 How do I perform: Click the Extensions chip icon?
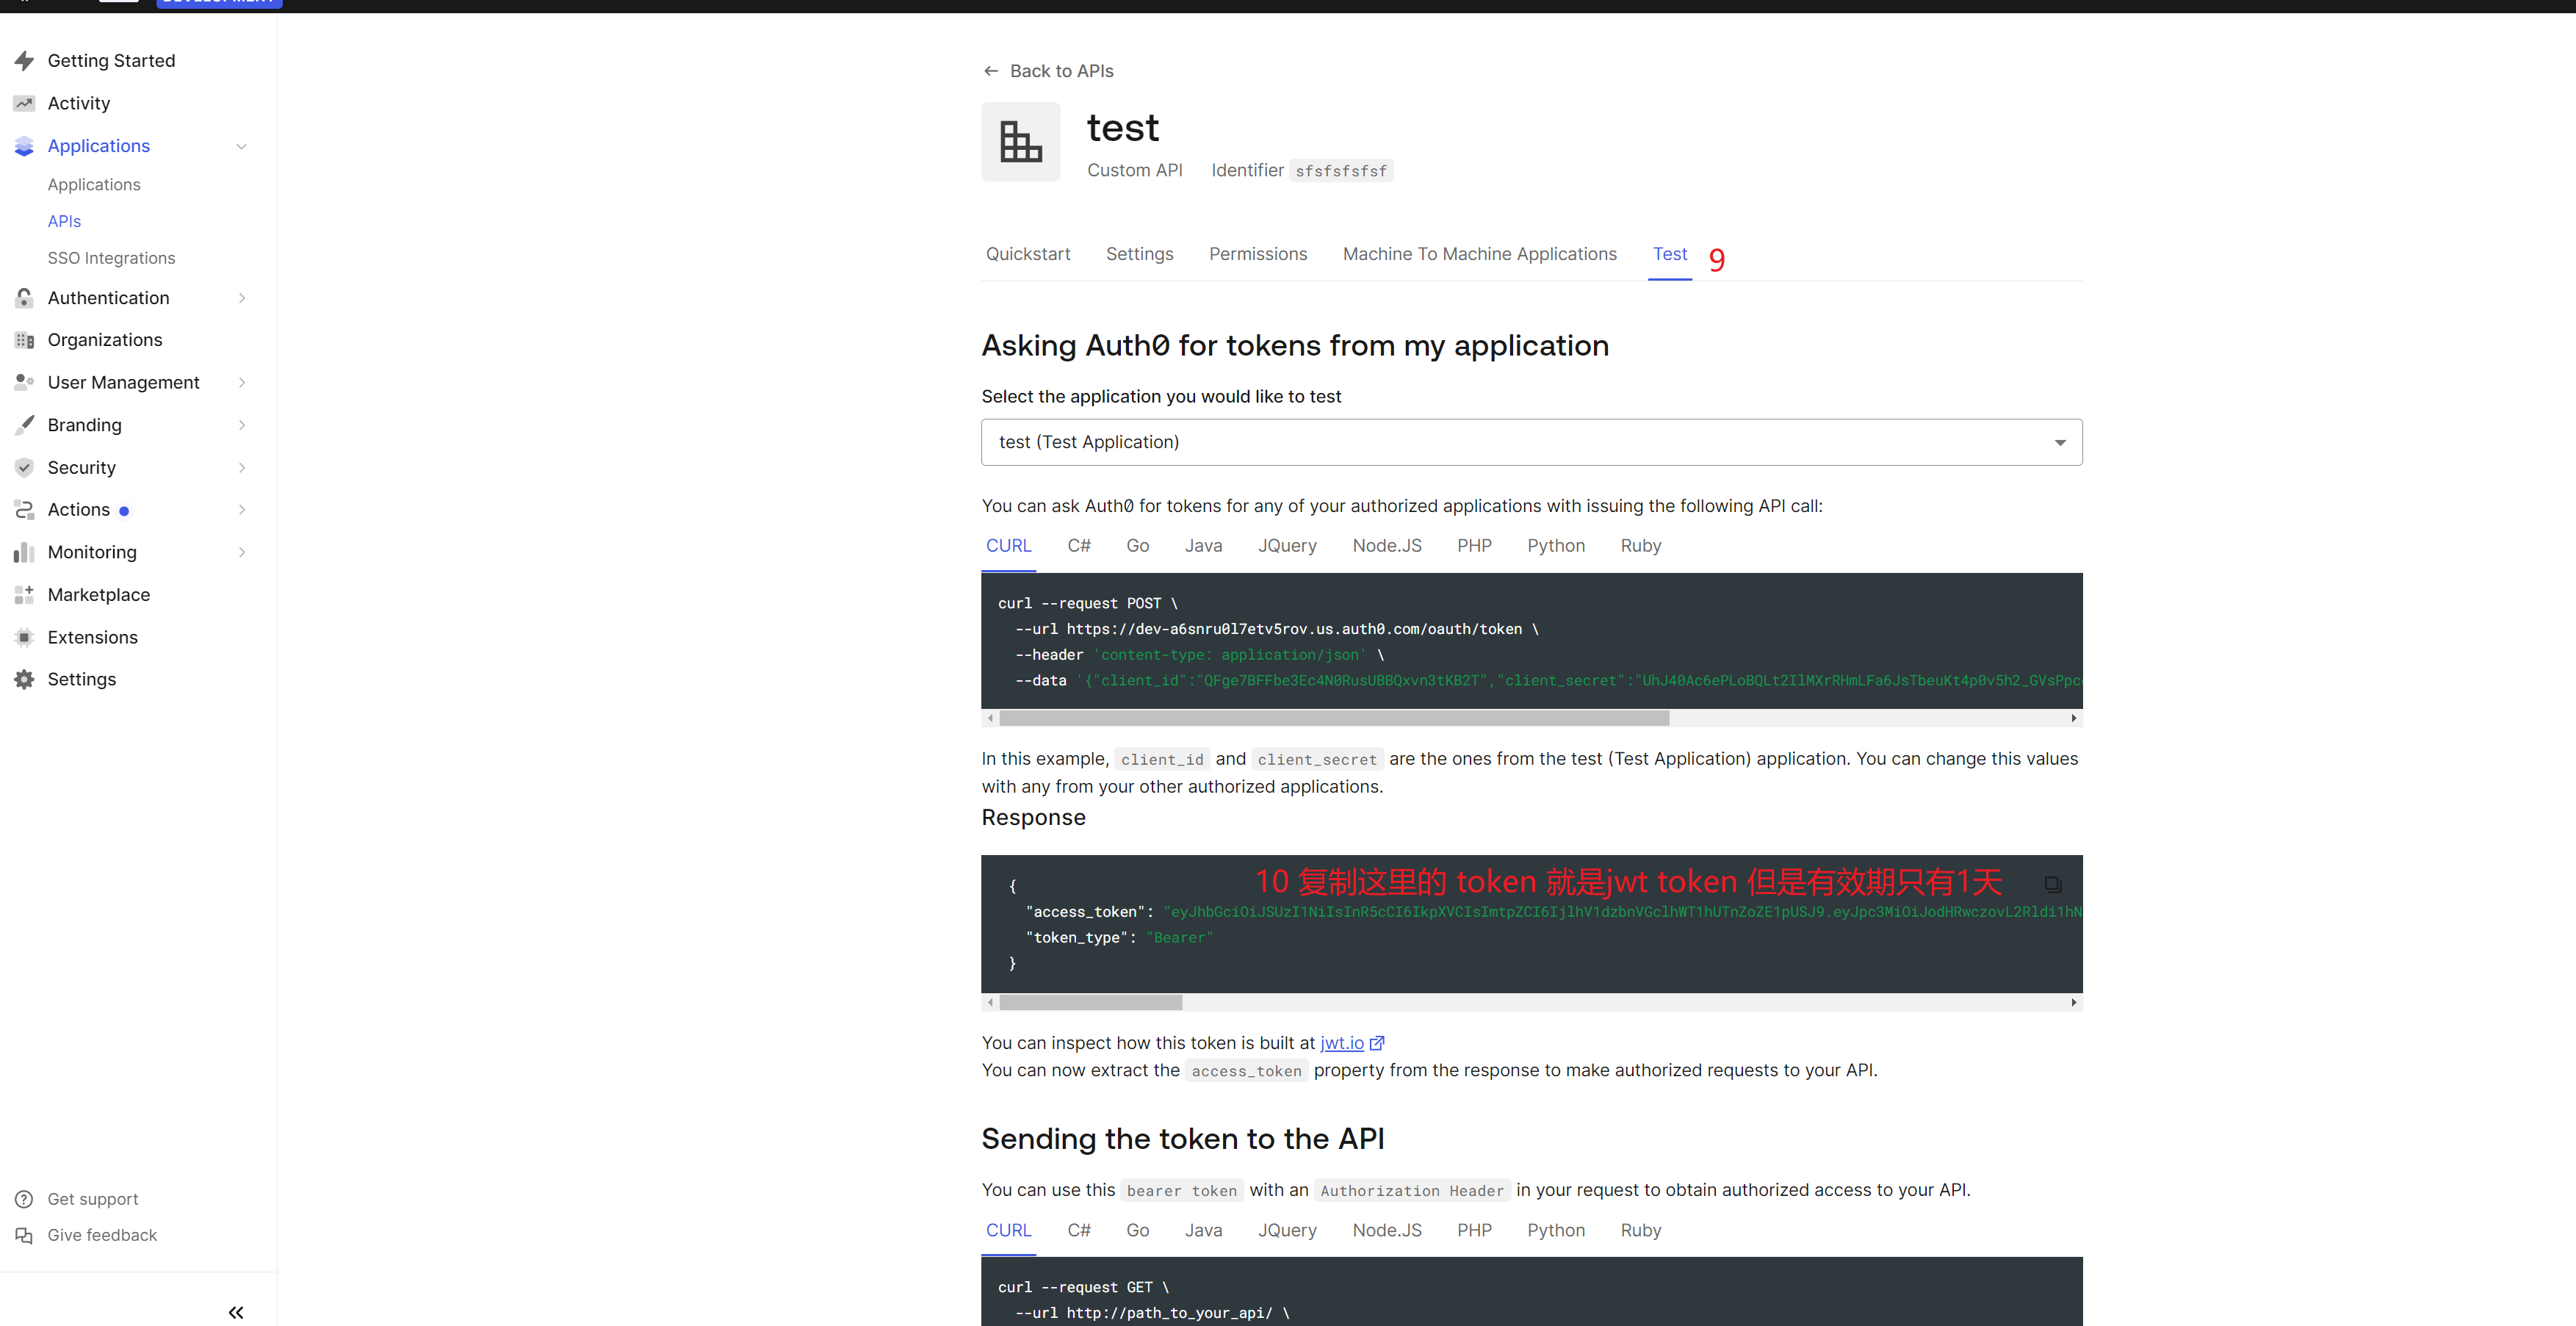coord(24,637)
